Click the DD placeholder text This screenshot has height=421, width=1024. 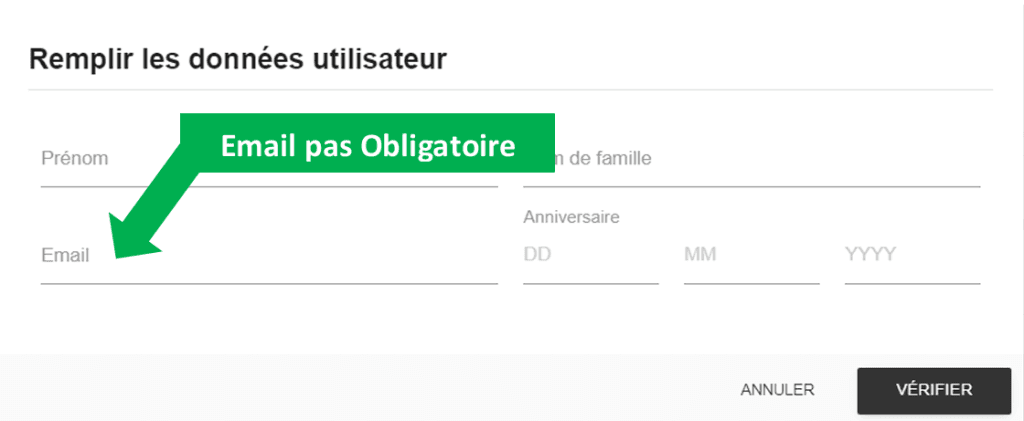[x=537, y=255]
